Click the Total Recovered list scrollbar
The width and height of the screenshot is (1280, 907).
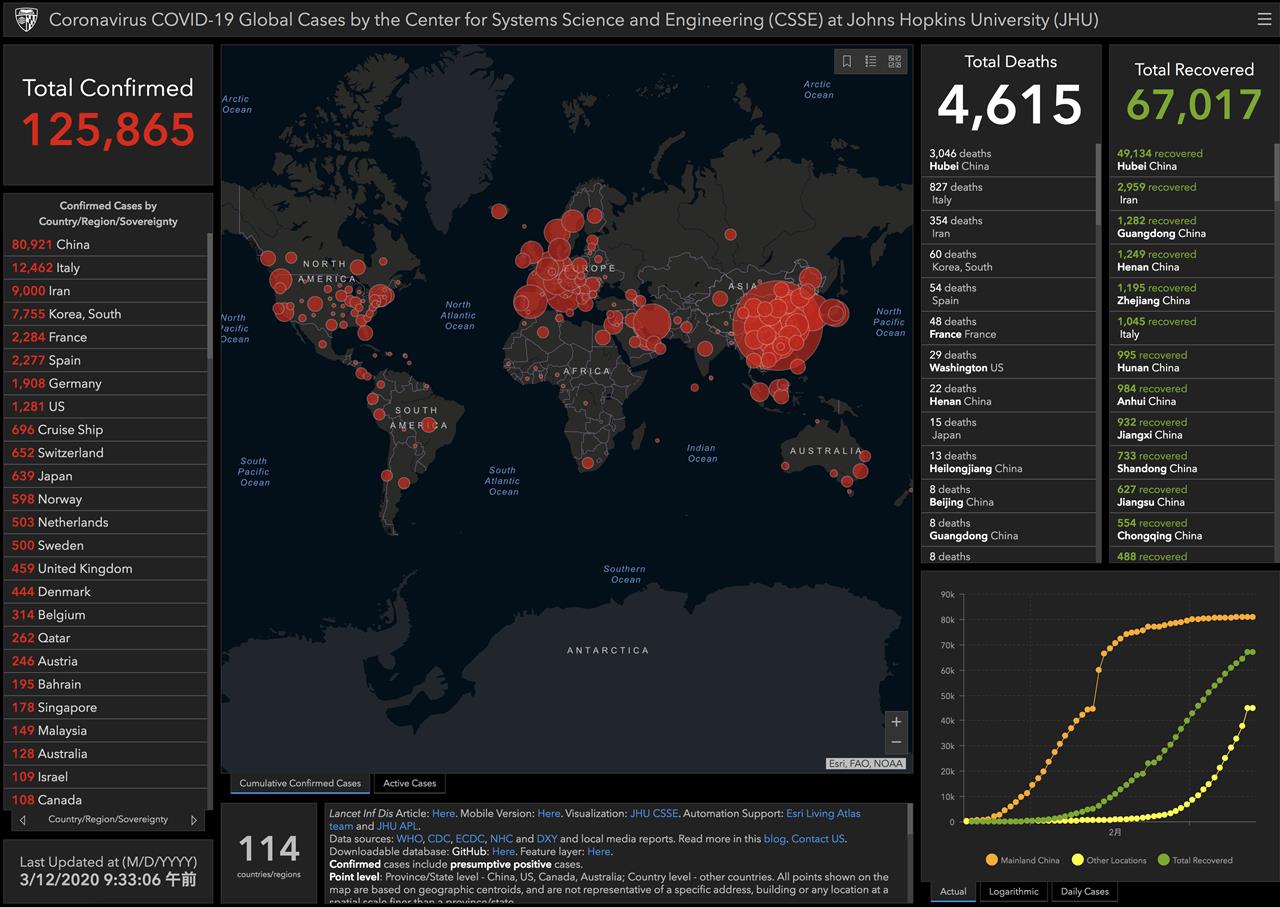1276,174
